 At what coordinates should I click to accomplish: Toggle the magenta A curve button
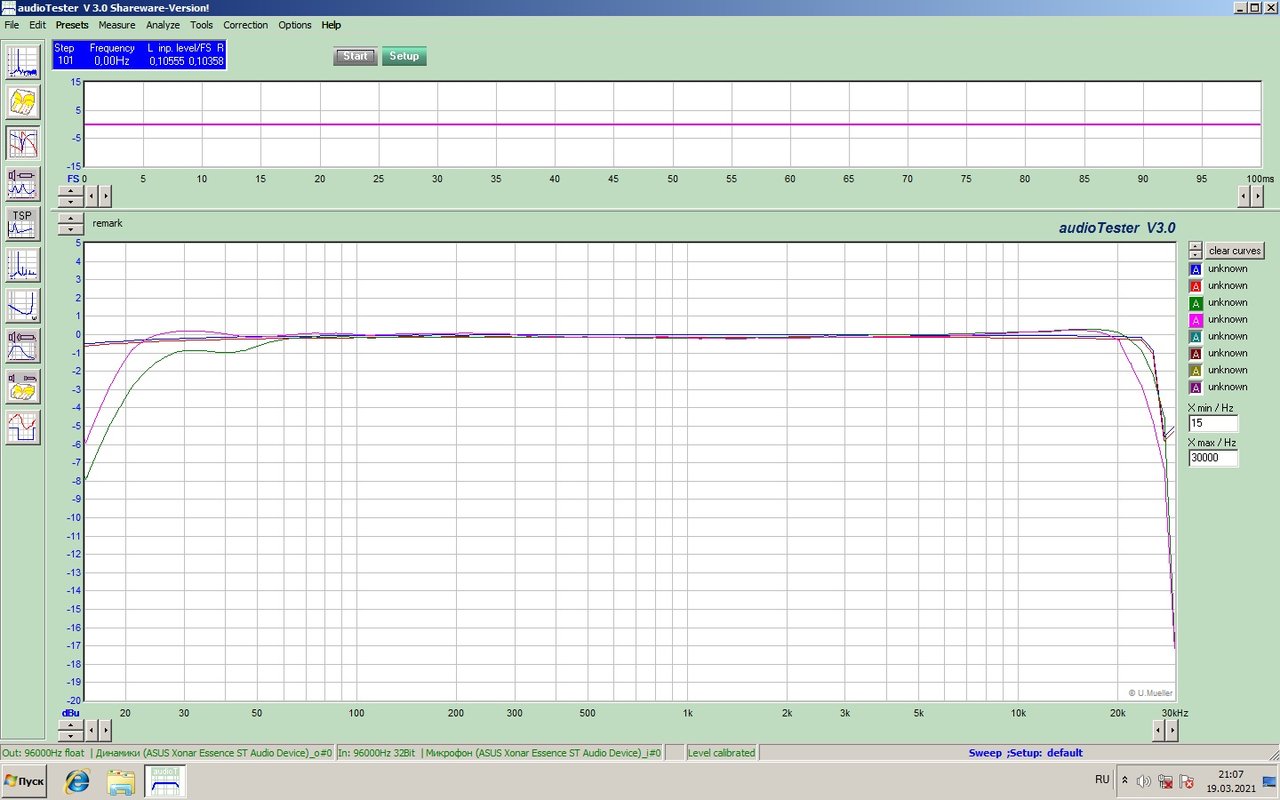pos(1195,320)
